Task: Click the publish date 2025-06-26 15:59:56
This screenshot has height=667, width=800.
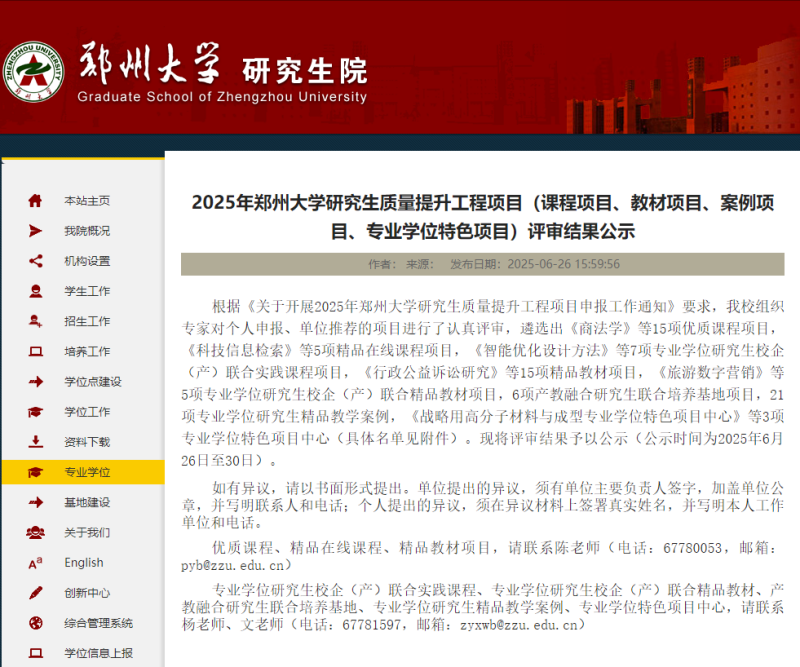Action: 563,264
